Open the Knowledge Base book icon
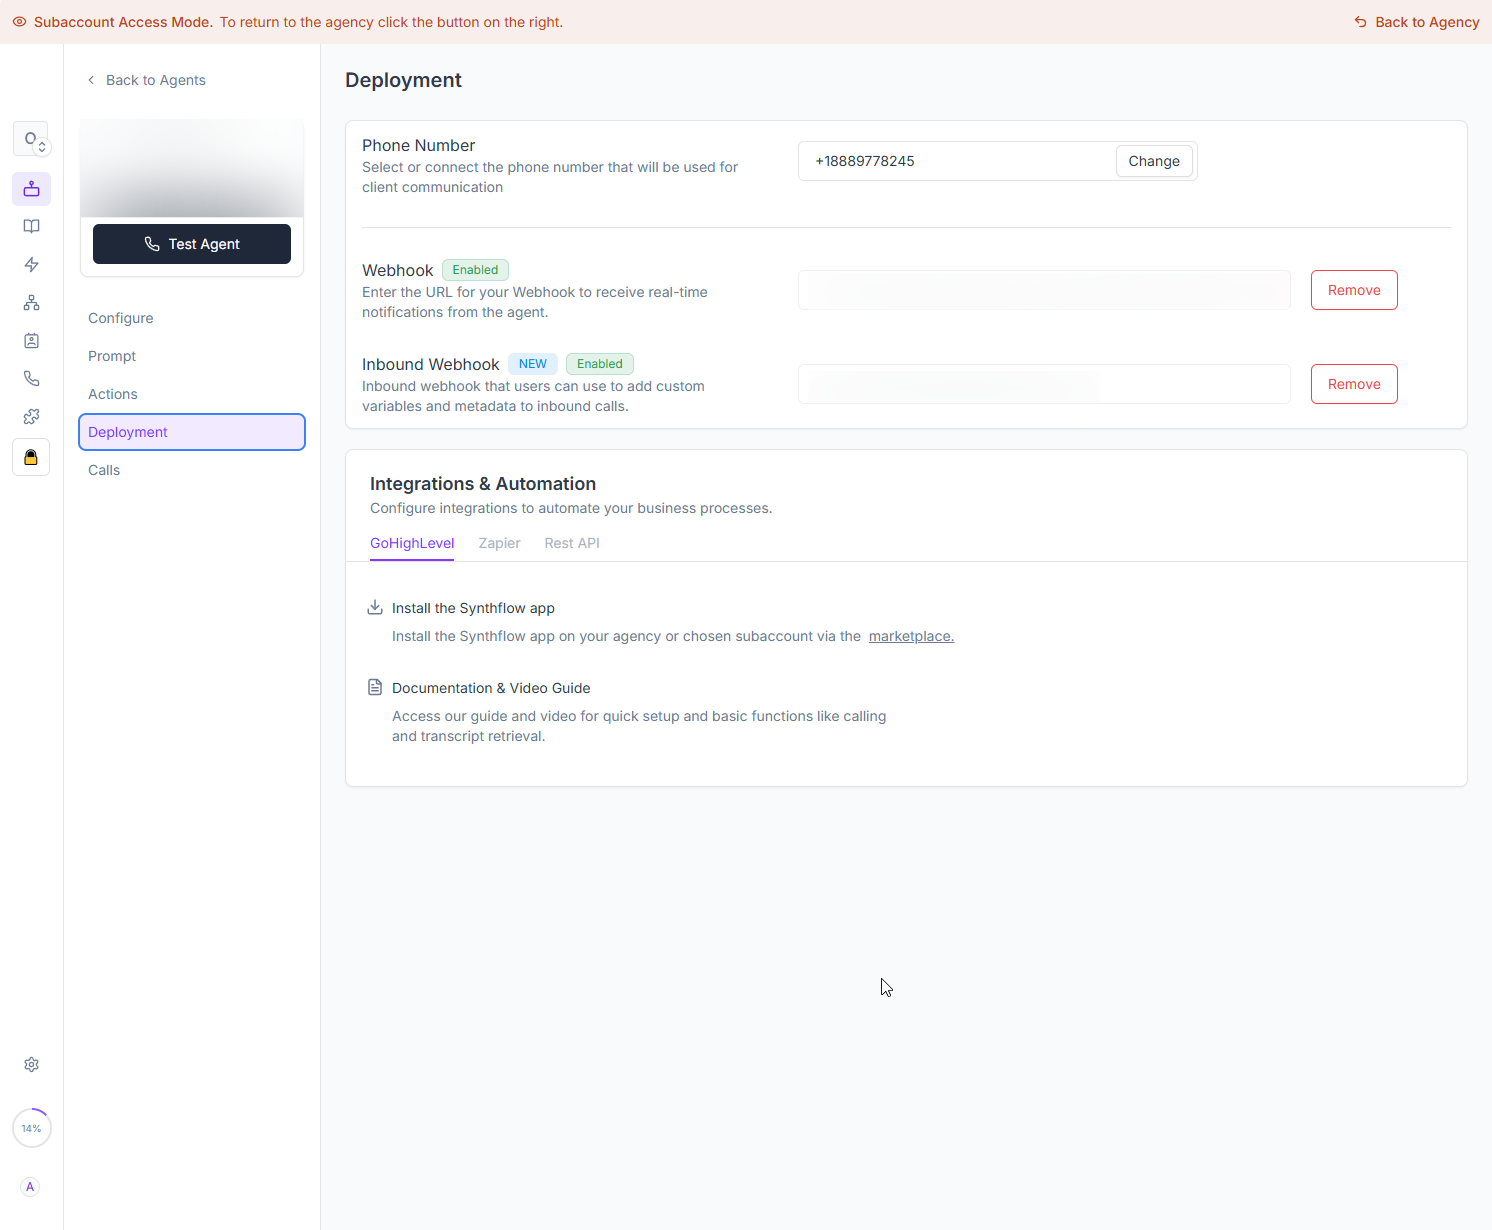The width and height of the screenshot is (1492, 1230). (x=32, y=227)
